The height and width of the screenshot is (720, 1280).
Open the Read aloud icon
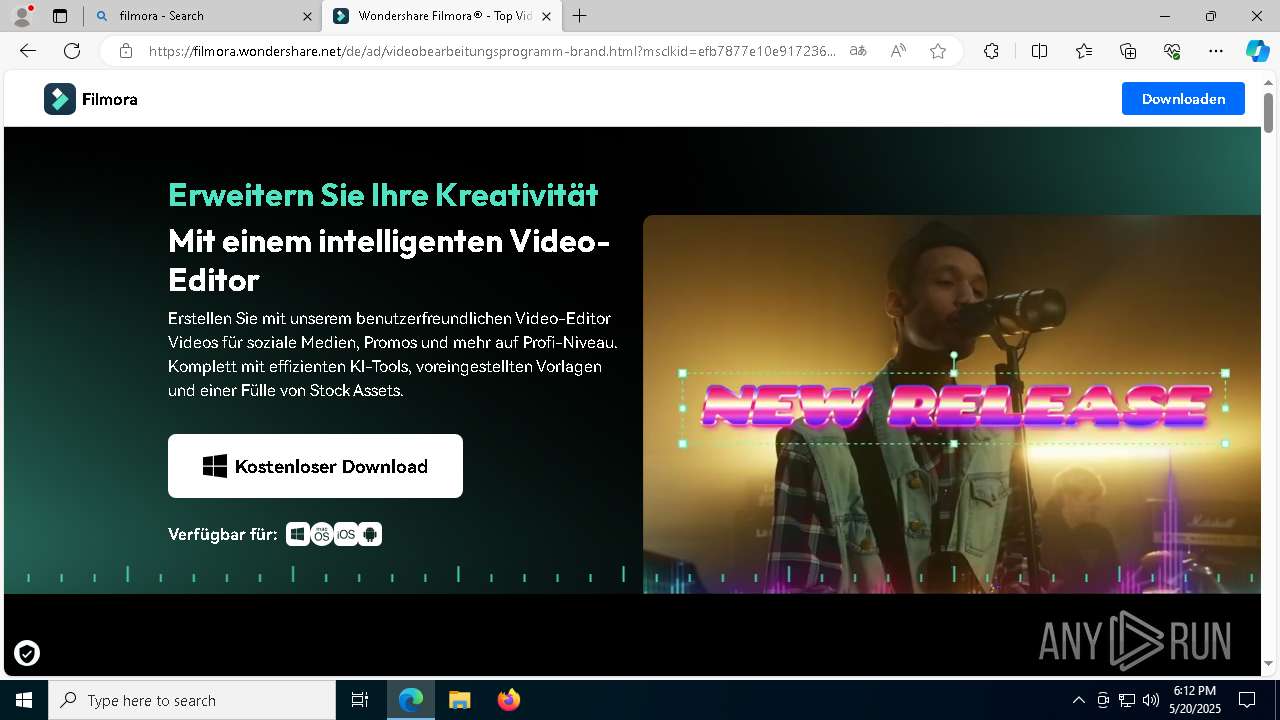tap(898, 51)
